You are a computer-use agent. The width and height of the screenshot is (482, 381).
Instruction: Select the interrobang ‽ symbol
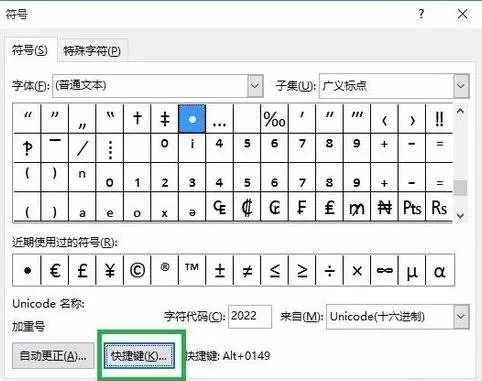point(27,148)
